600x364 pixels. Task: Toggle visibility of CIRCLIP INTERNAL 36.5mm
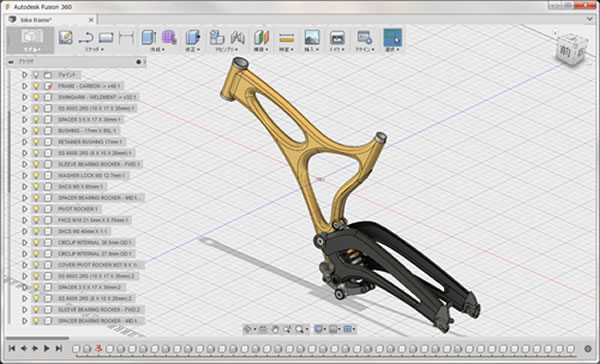point(36,242)
